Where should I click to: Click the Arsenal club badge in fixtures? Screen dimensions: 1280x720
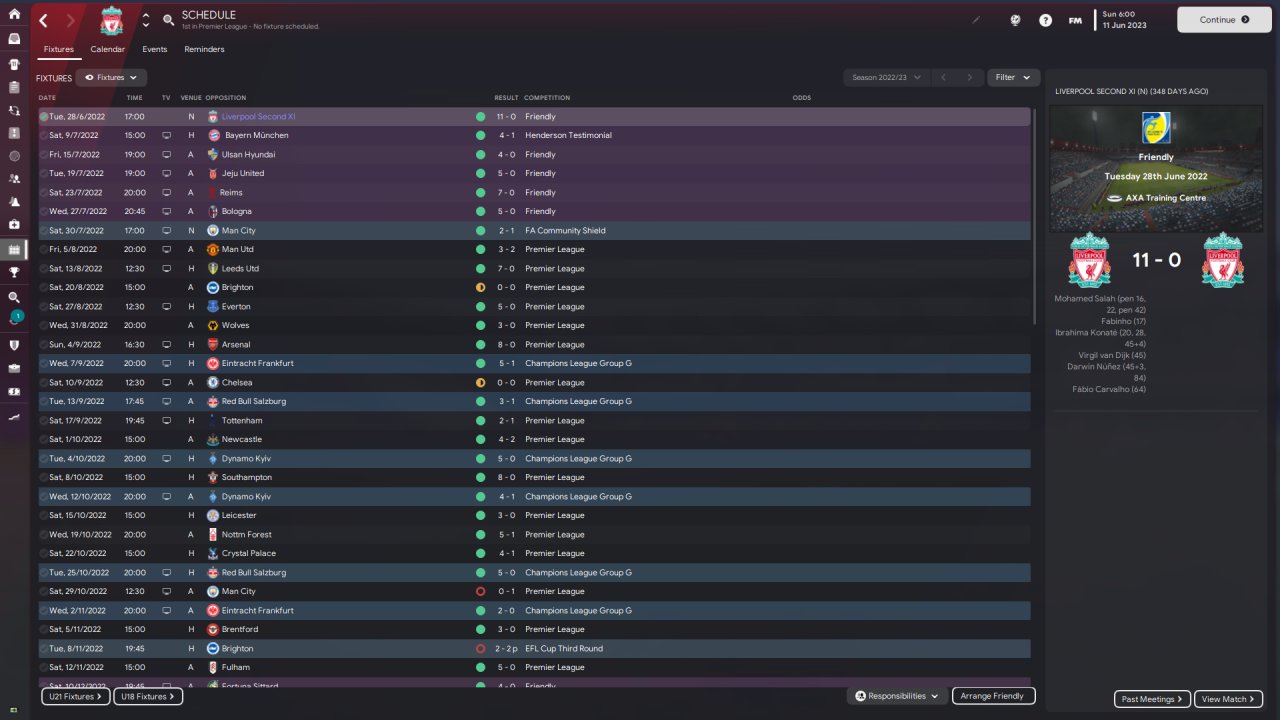click(x=212, y=344)
